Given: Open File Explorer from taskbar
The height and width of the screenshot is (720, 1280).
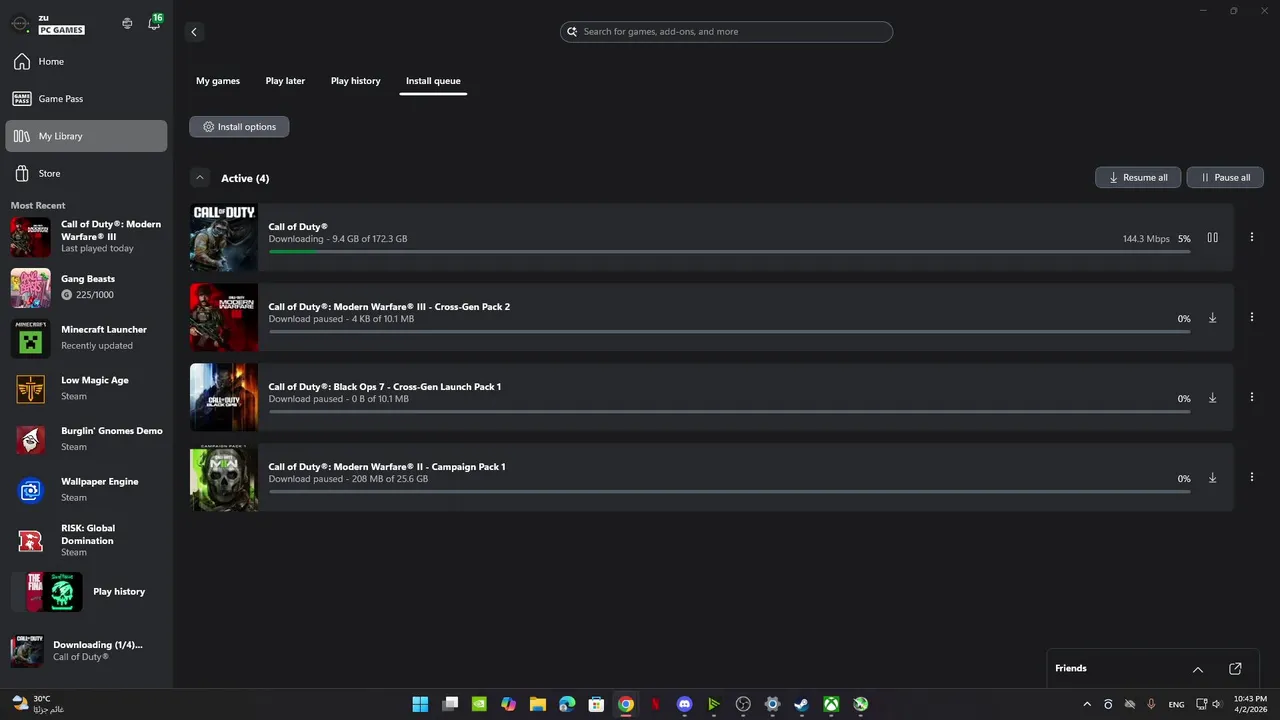Looking at the screenshot, I should point(538,704).
